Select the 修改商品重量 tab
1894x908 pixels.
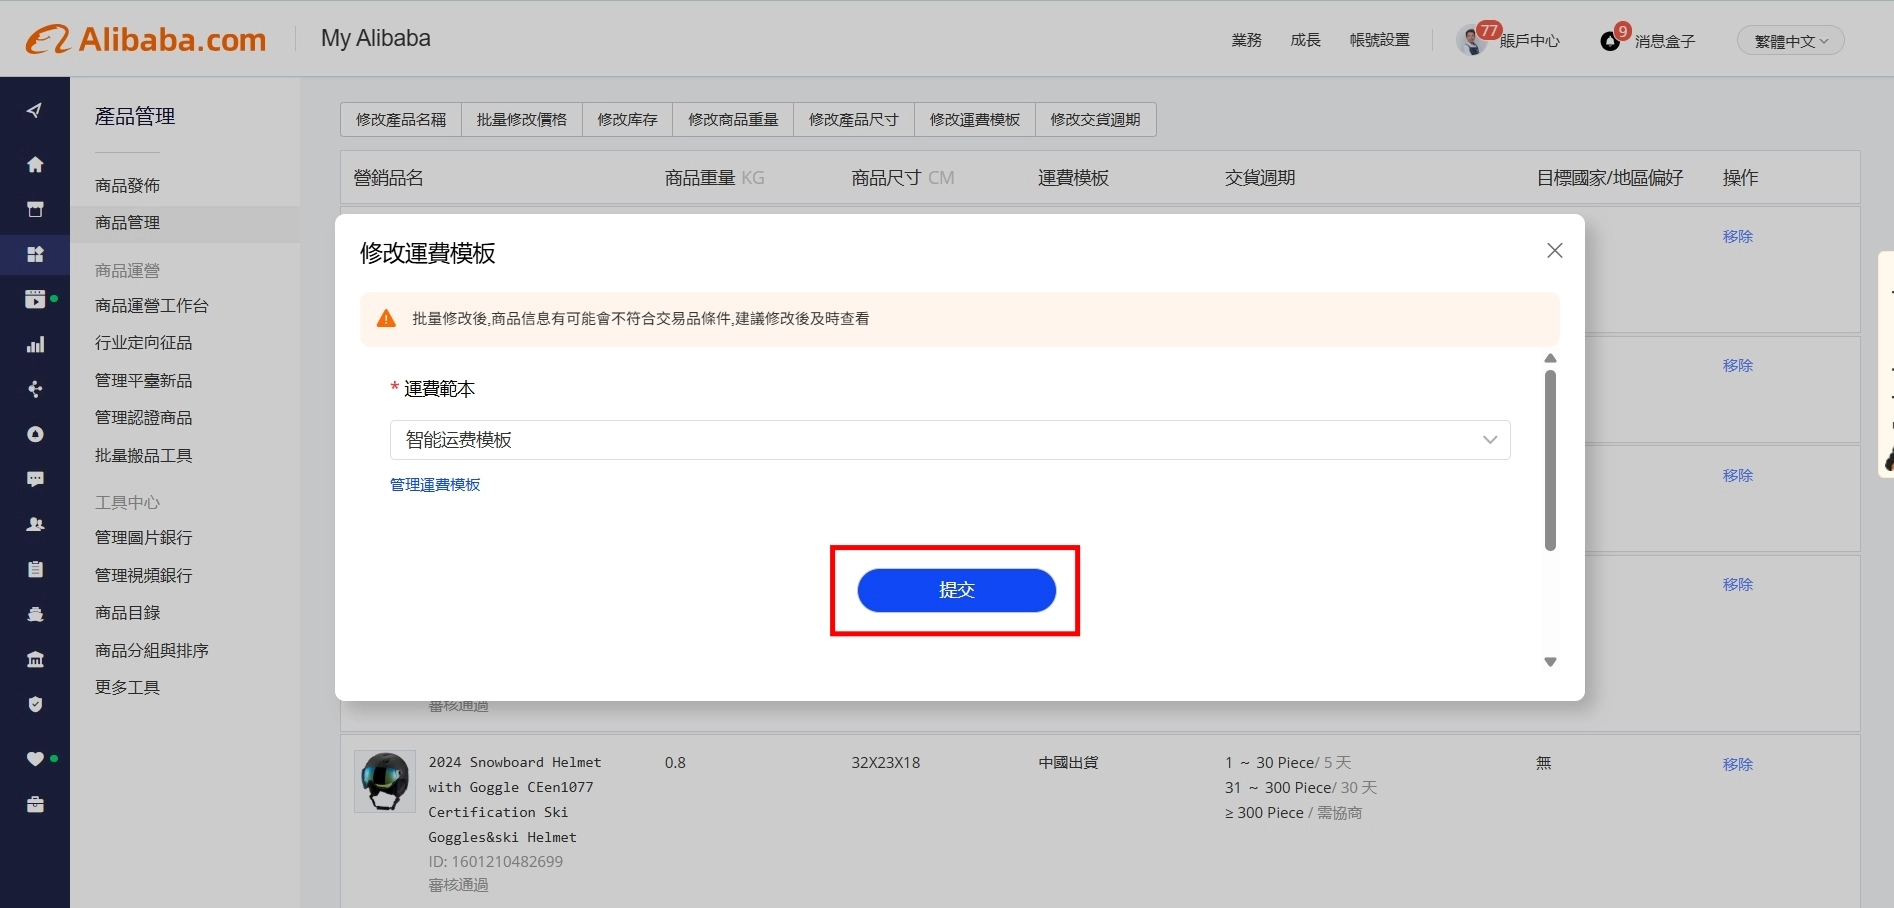point(733,119)
